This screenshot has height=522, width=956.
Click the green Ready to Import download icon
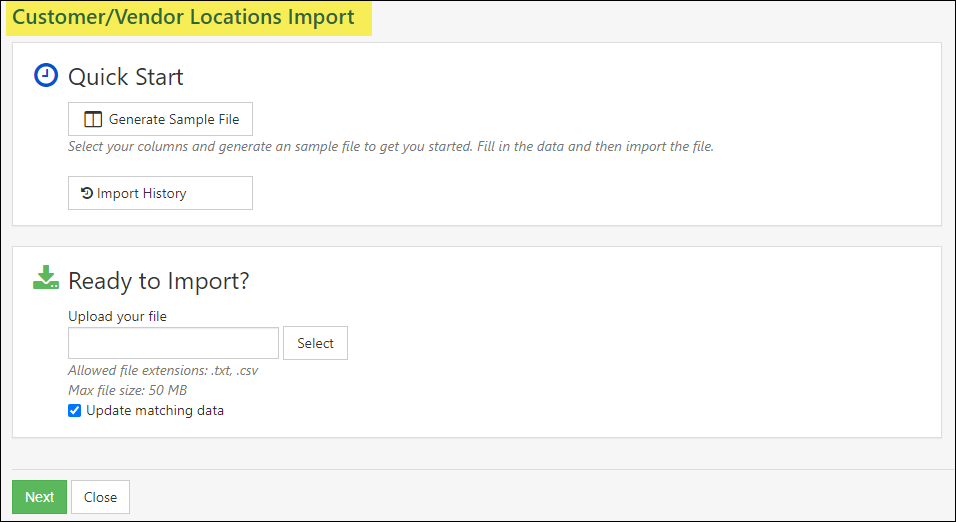(46, 277)
